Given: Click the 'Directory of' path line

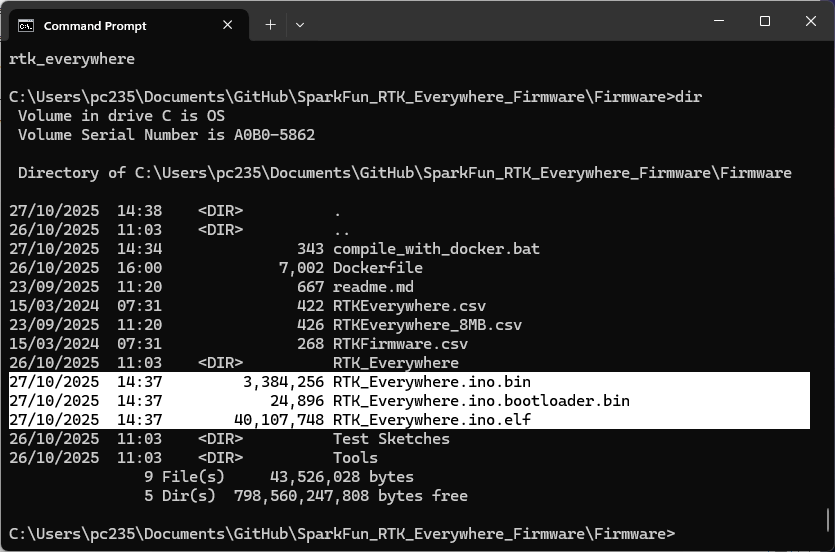Looking at the screenshot, I should coord(404,173).
